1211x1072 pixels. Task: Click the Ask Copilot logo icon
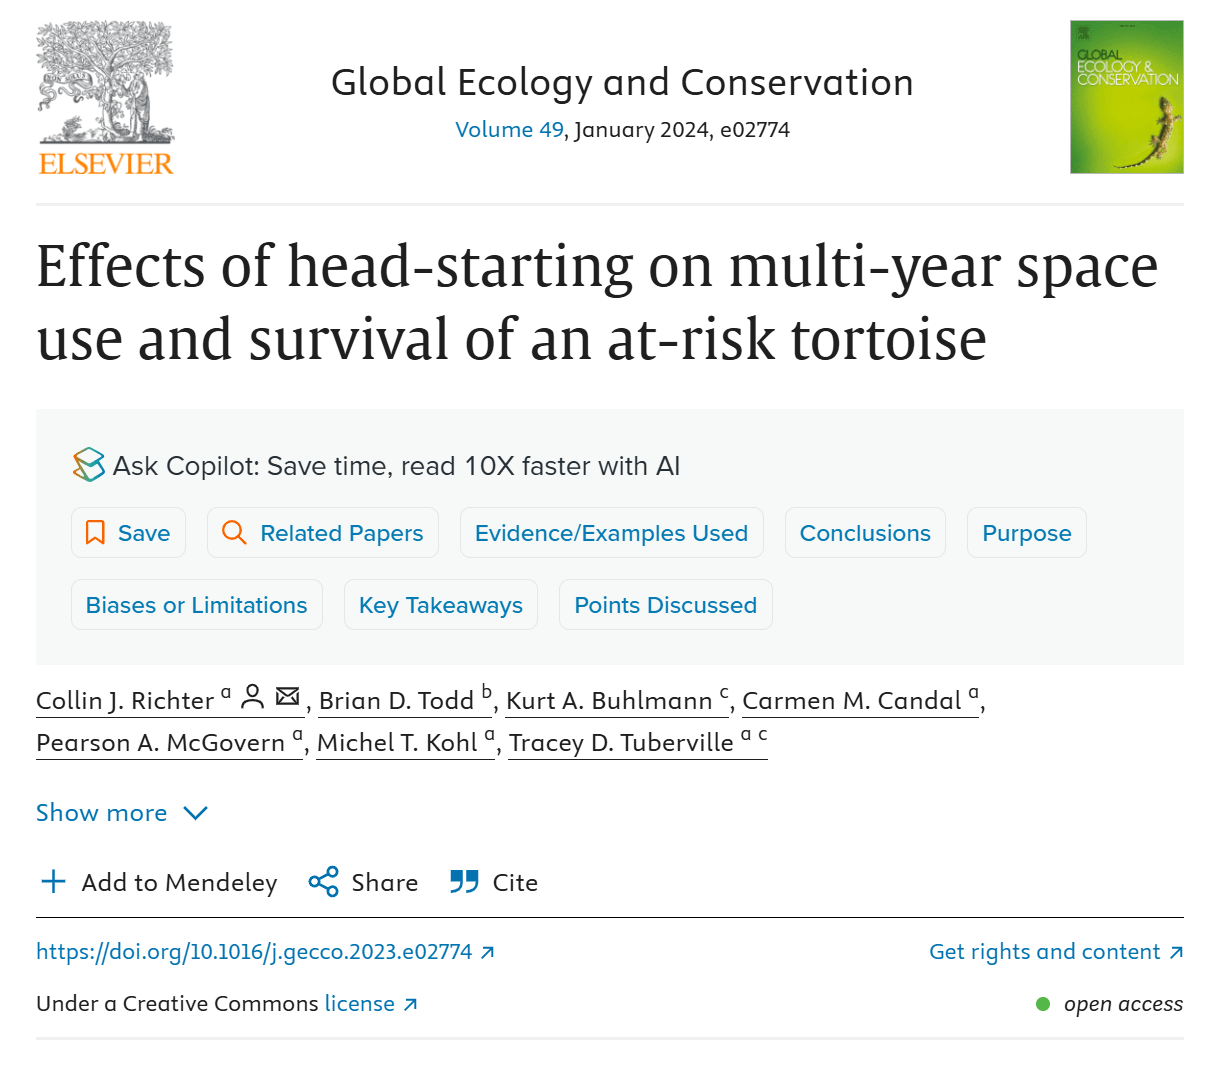[89, 465]
